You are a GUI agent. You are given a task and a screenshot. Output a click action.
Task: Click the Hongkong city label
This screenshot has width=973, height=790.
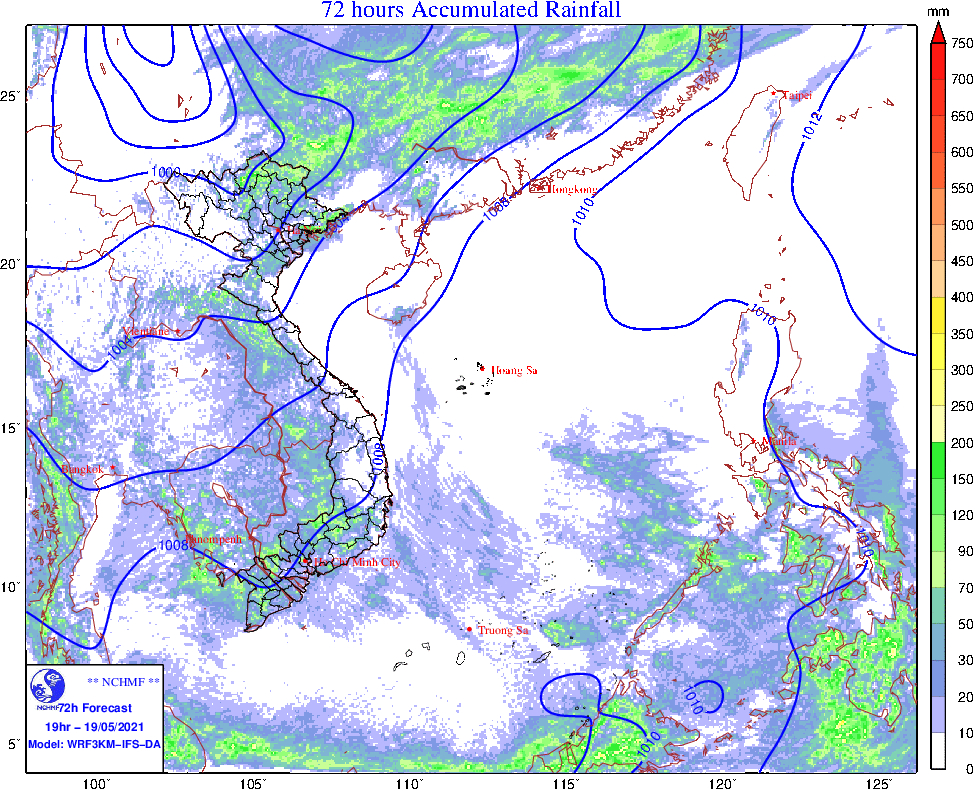click(x=567, y=189)
